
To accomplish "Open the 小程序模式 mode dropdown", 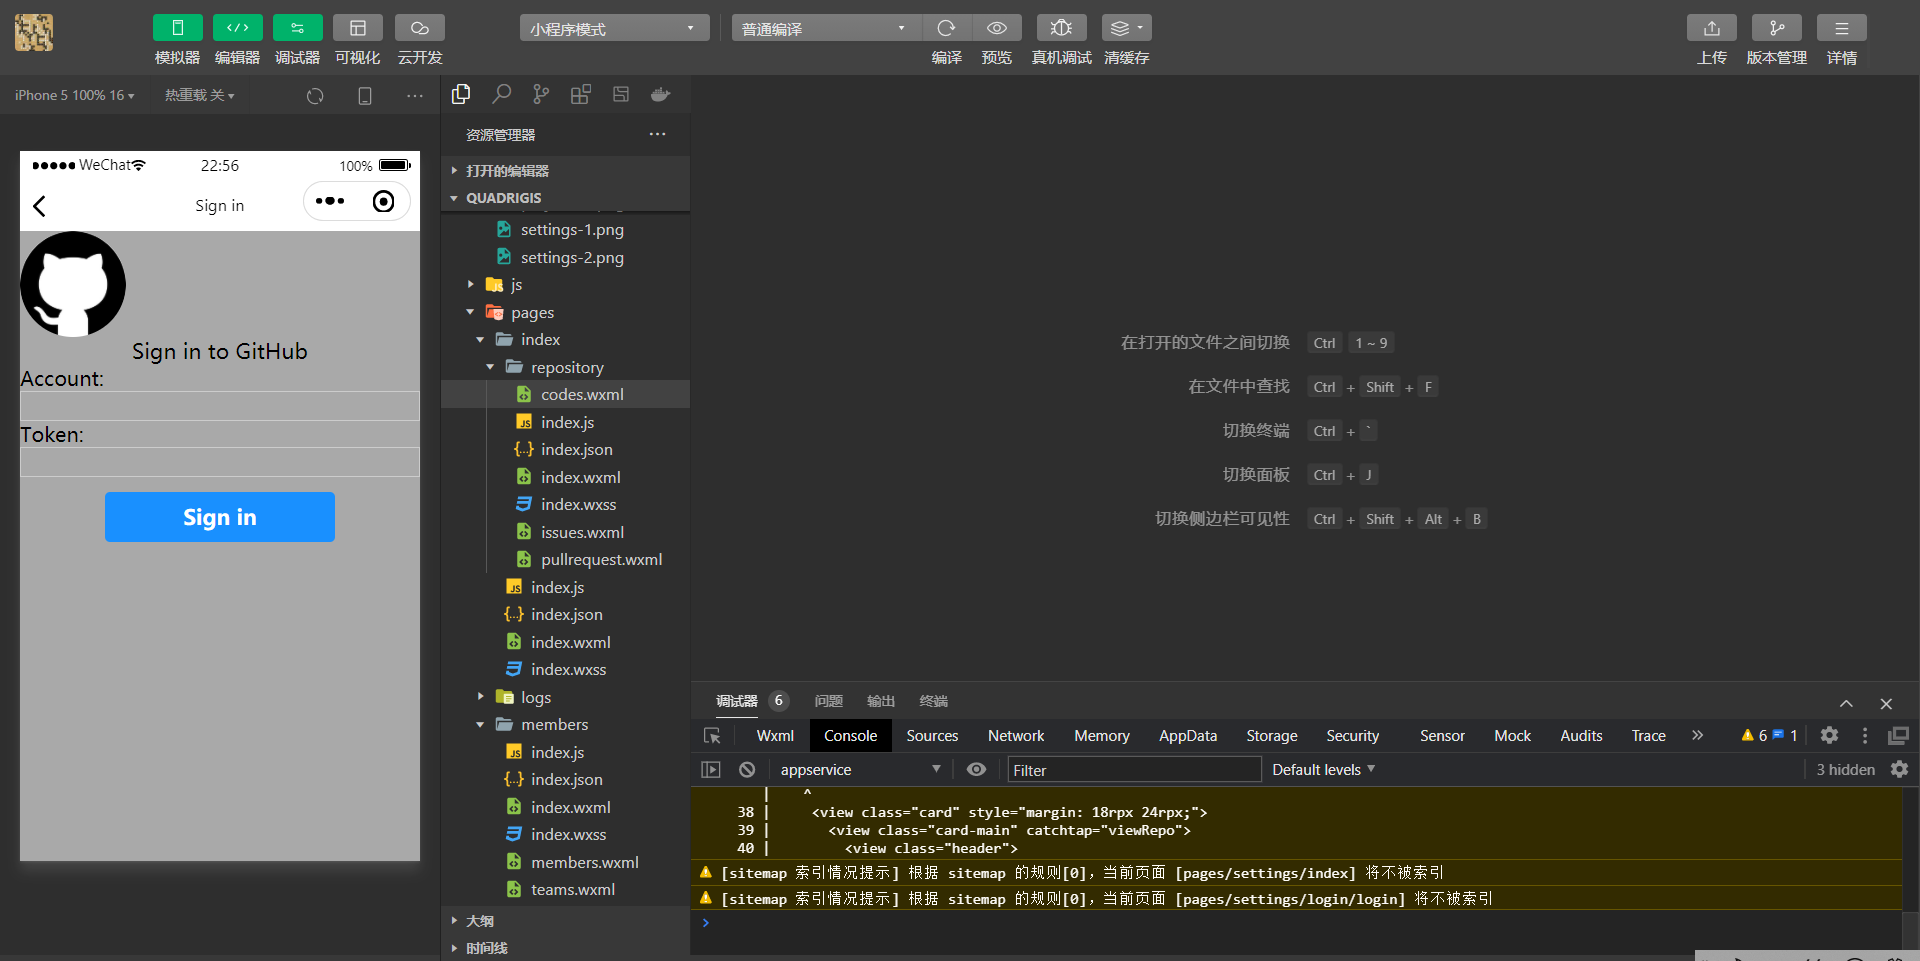I will click(x=613, y=29).
